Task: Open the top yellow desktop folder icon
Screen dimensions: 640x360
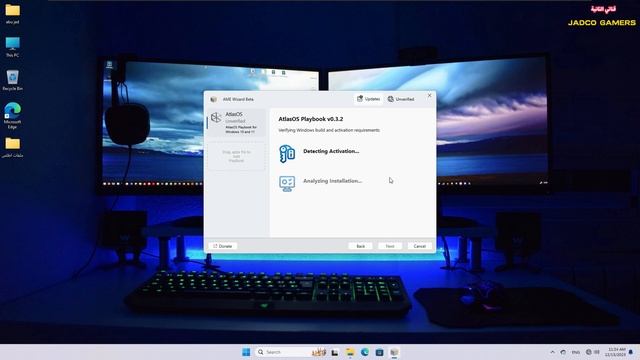Action: click(13, 13)
